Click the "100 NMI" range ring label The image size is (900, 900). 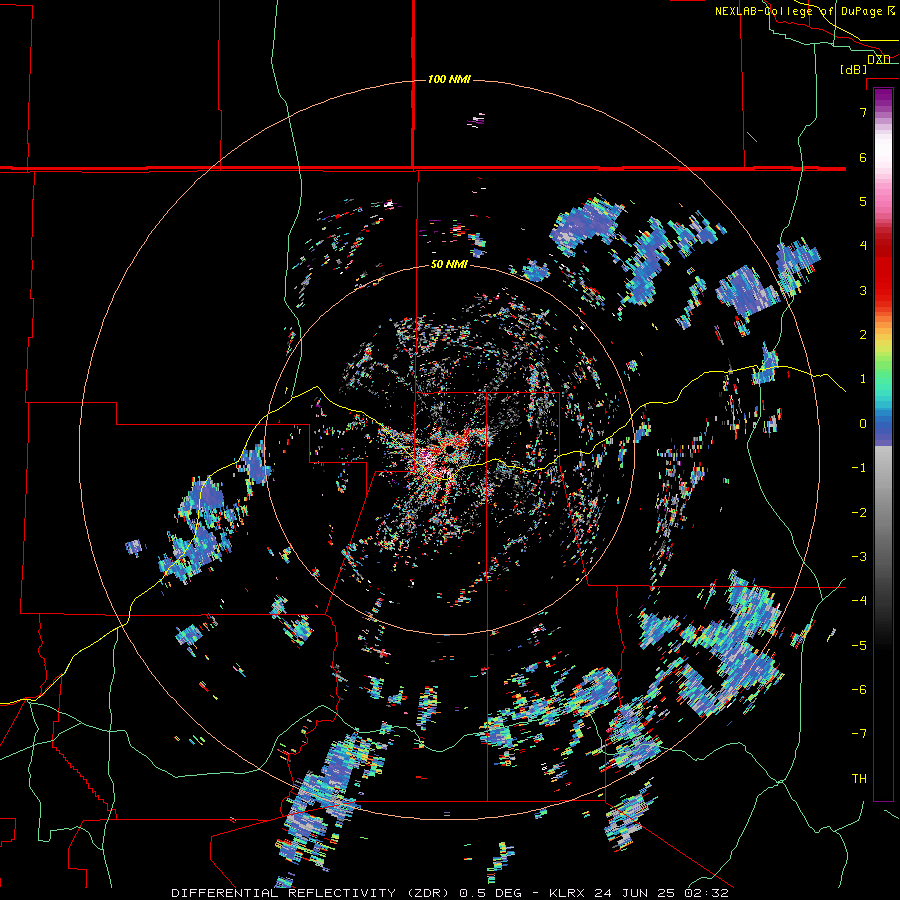pyautogui.click(x=449, y=79)
